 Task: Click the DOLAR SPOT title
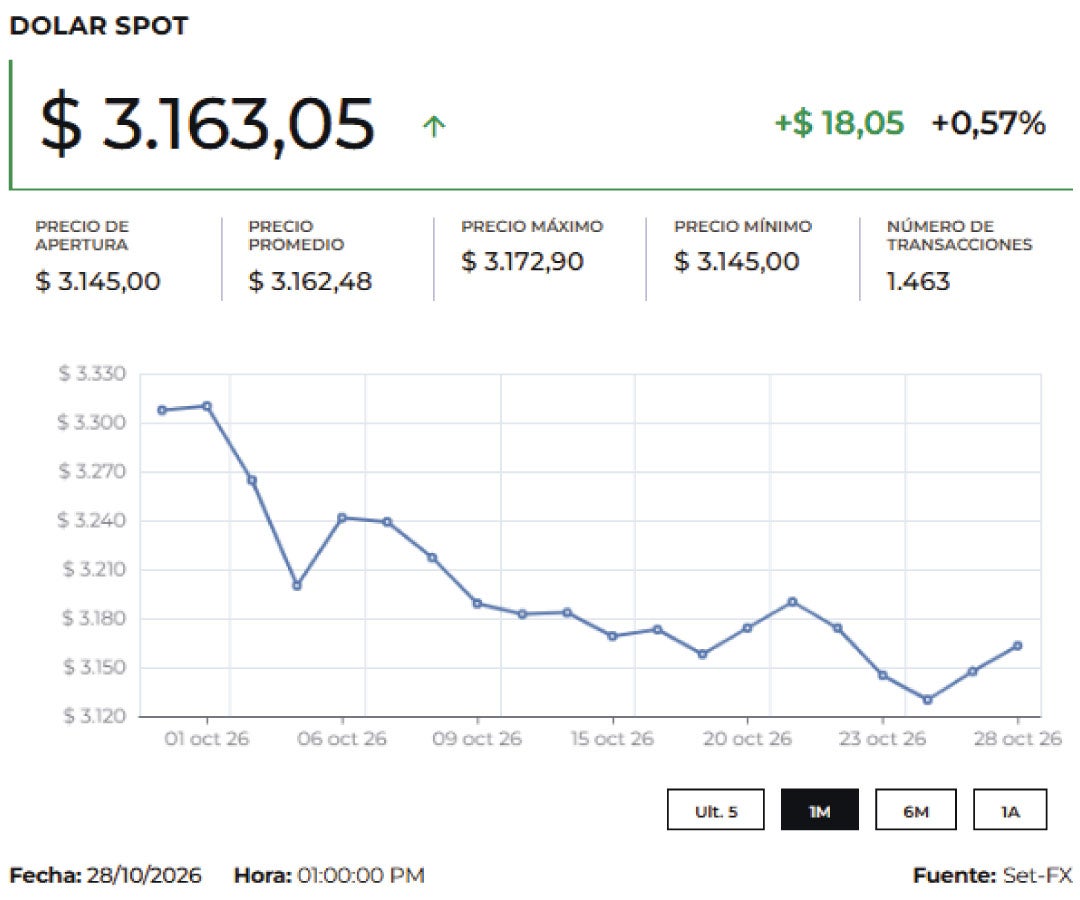pyautogui.click(x=98, y=26)
